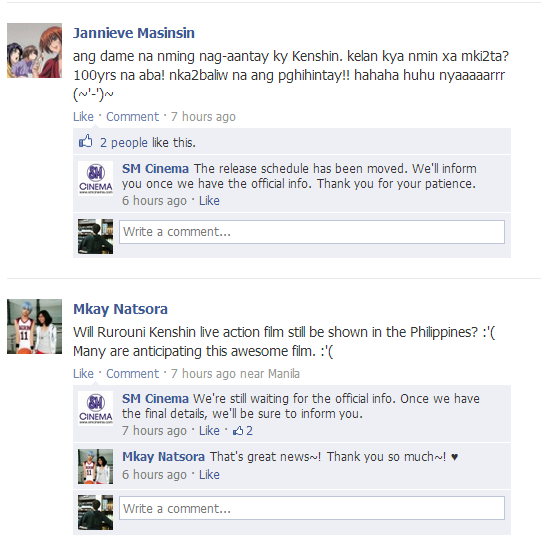Click the first 'Write a comment...' field
The height and width of the screenshot is (544, 541).
coord(312,232)
